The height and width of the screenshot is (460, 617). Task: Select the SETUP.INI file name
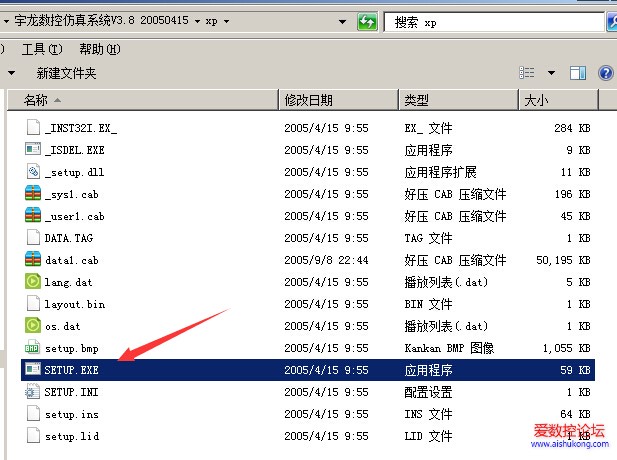72,392
